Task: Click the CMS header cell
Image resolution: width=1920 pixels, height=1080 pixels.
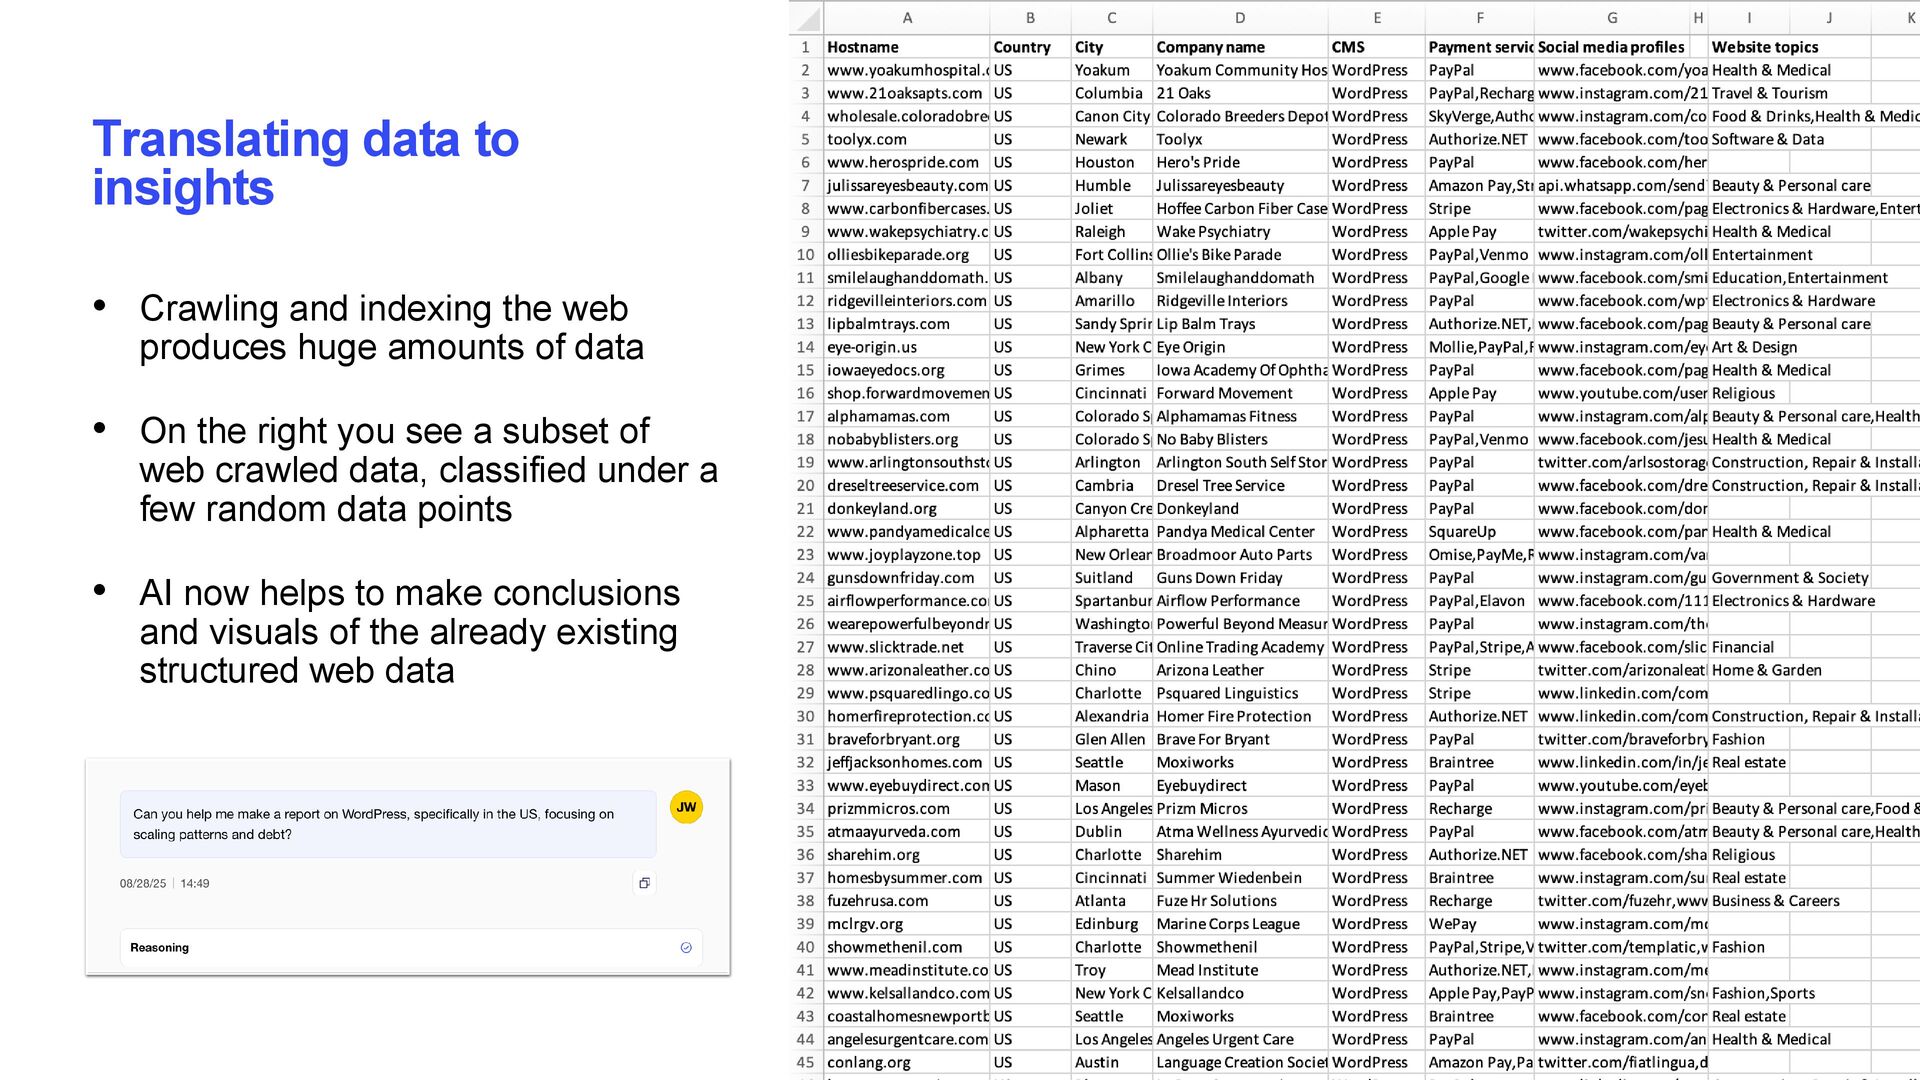Action: 1347,47
